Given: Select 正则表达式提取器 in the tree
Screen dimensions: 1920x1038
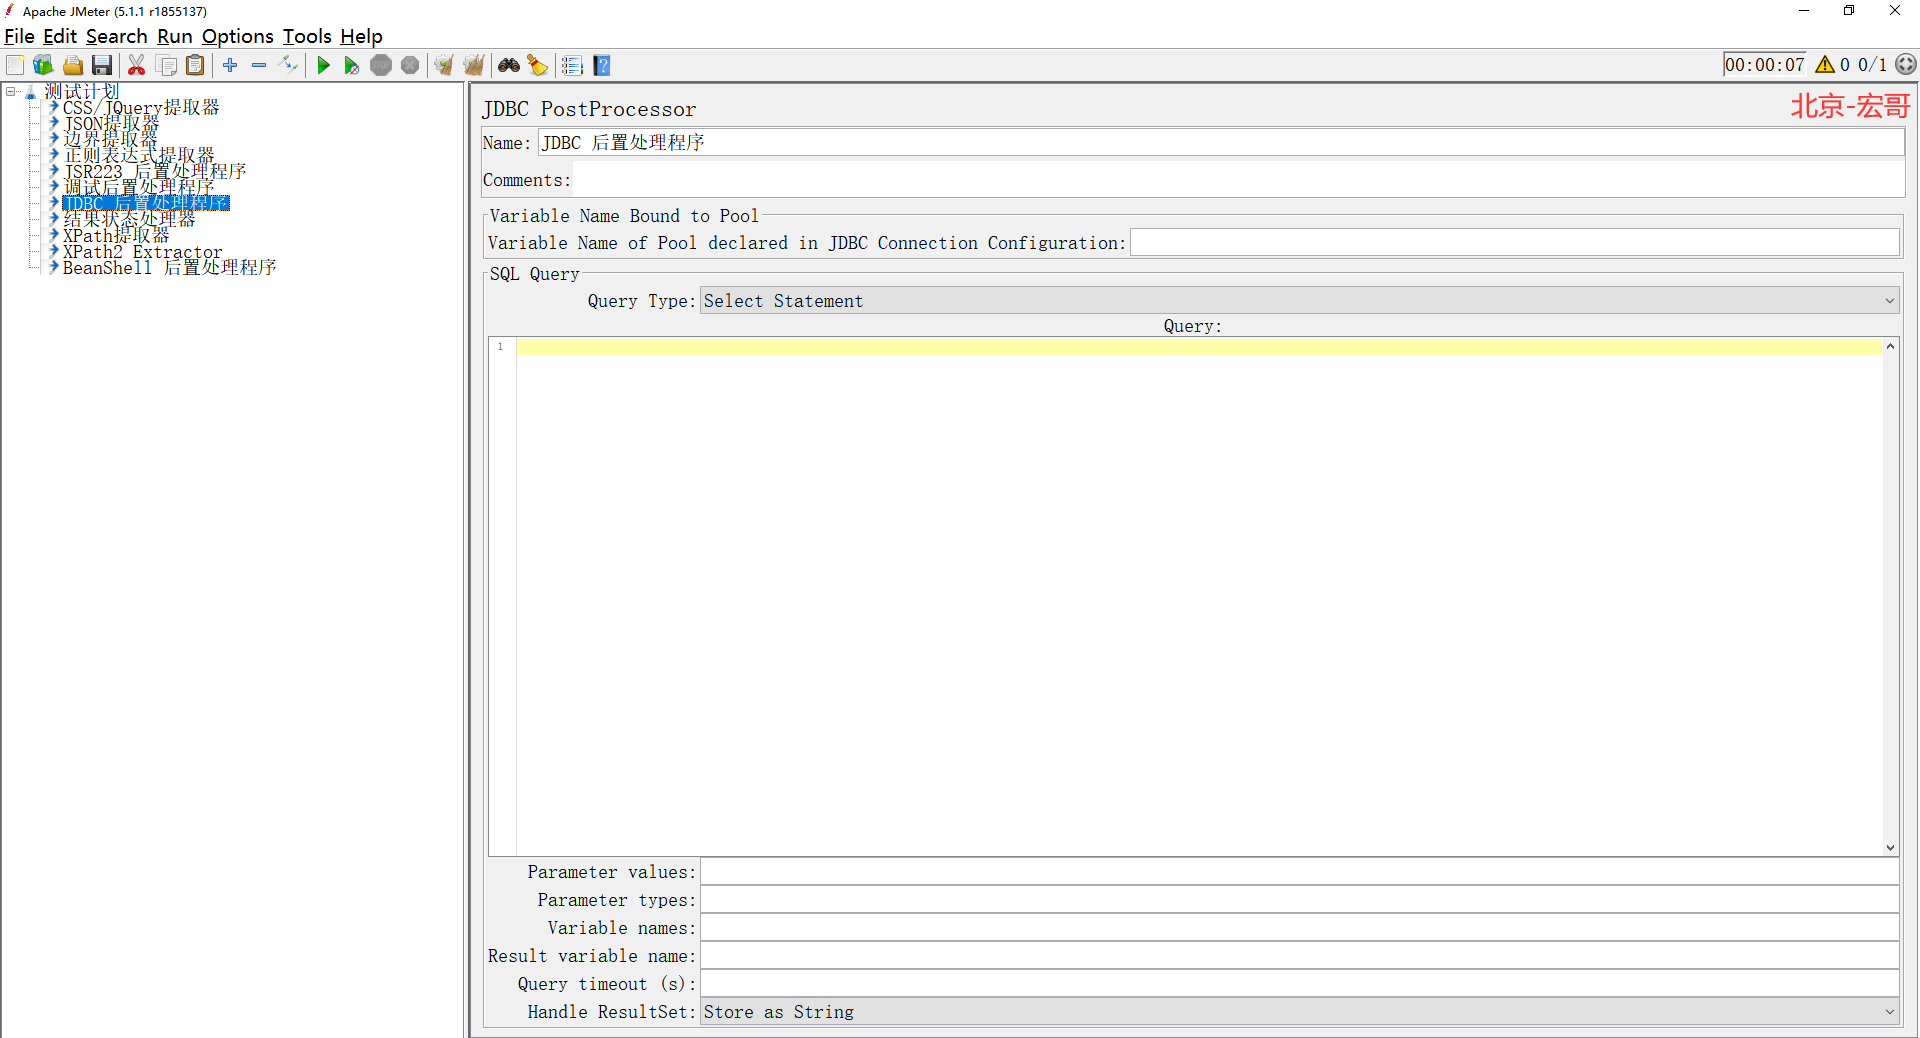Looking at the screenshot, I should coord(139,155).
